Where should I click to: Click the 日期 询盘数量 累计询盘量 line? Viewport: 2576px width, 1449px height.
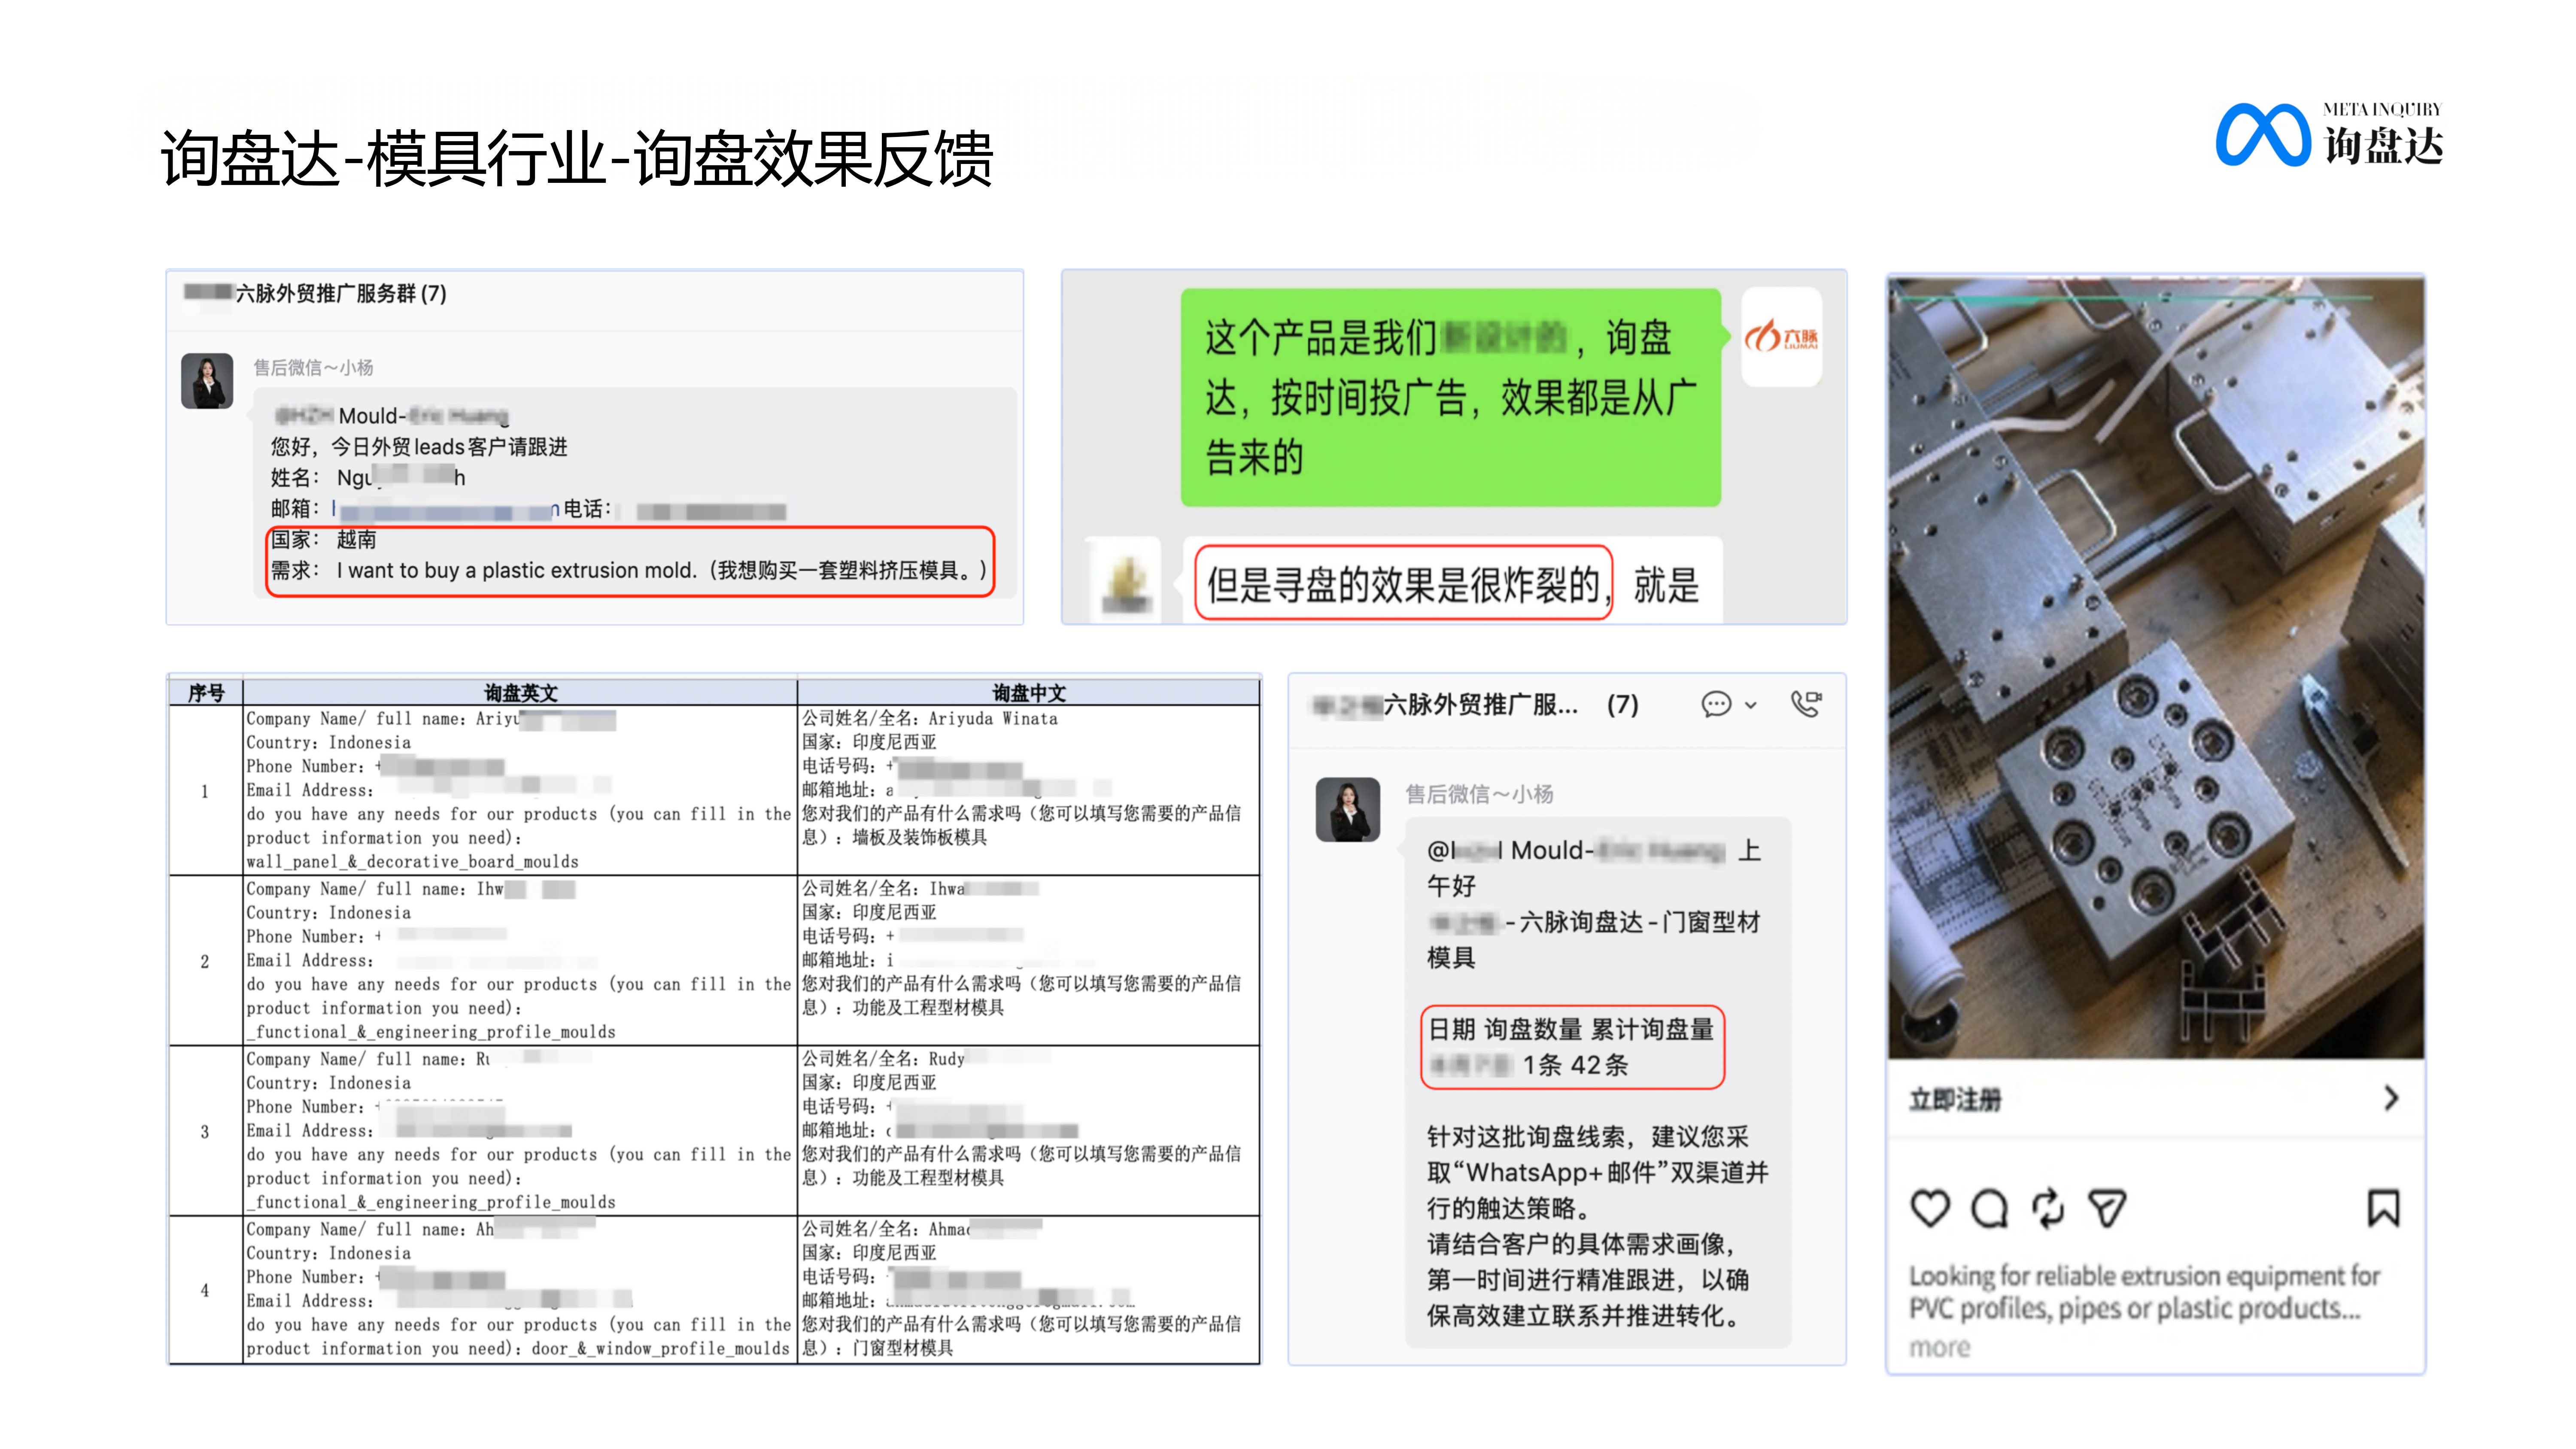pos(1571,1029)
